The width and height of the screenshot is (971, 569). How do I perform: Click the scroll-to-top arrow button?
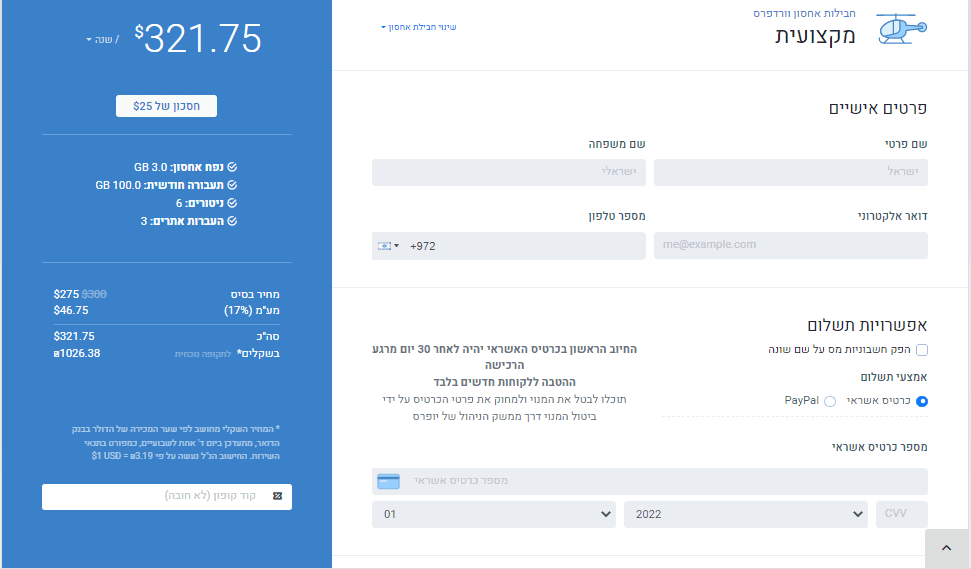click(x=946, y=548)
